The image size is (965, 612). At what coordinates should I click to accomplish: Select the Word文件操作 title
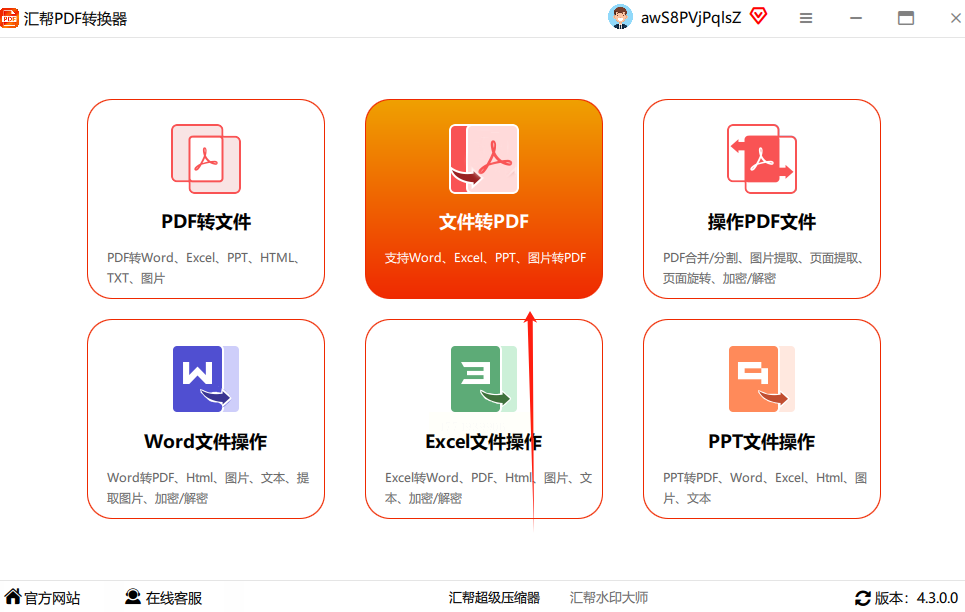[x=206, y=441]
